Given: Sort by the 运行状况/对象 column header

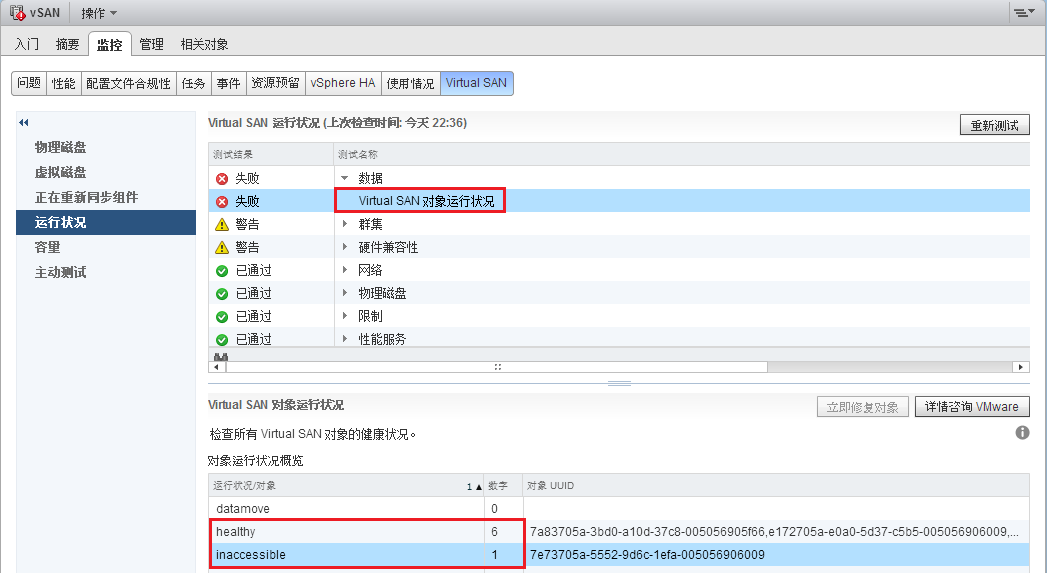Looking at the screenshot, I should (346, 486).
